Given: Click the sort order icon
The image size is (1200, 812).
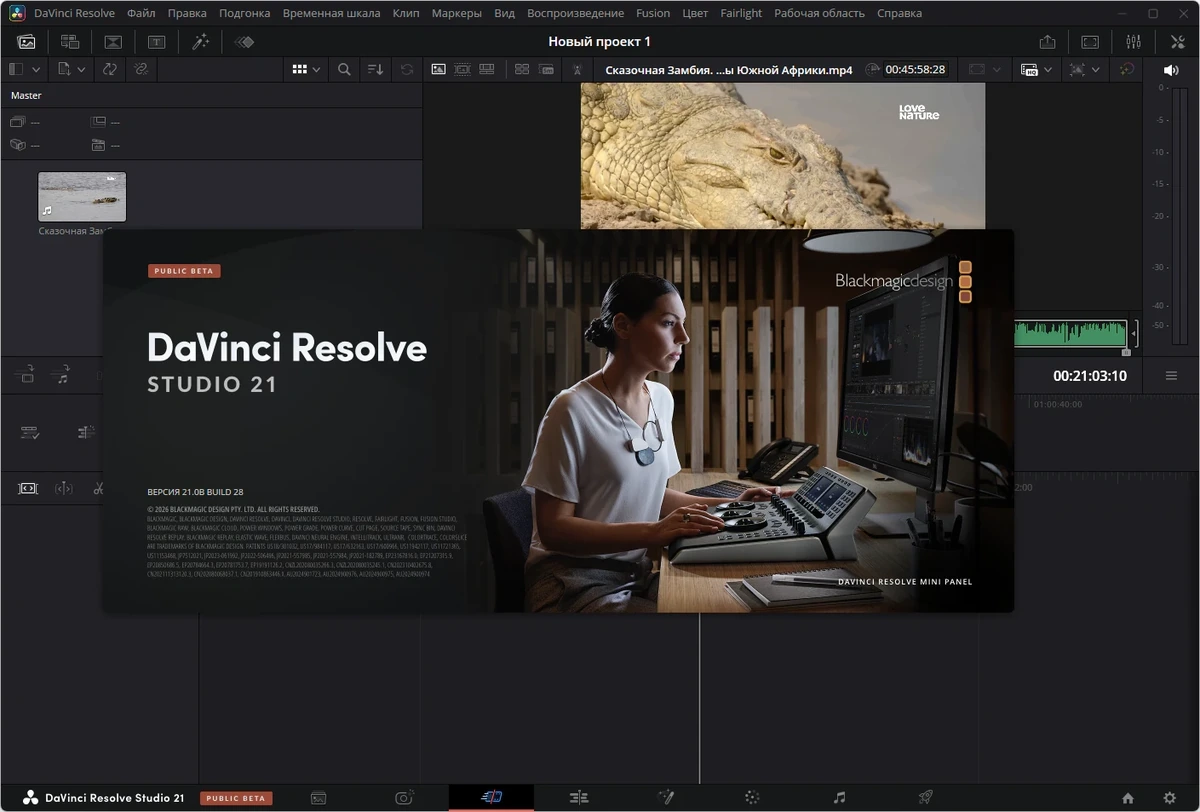Looking at the screenshot, I should pos(375,70).
